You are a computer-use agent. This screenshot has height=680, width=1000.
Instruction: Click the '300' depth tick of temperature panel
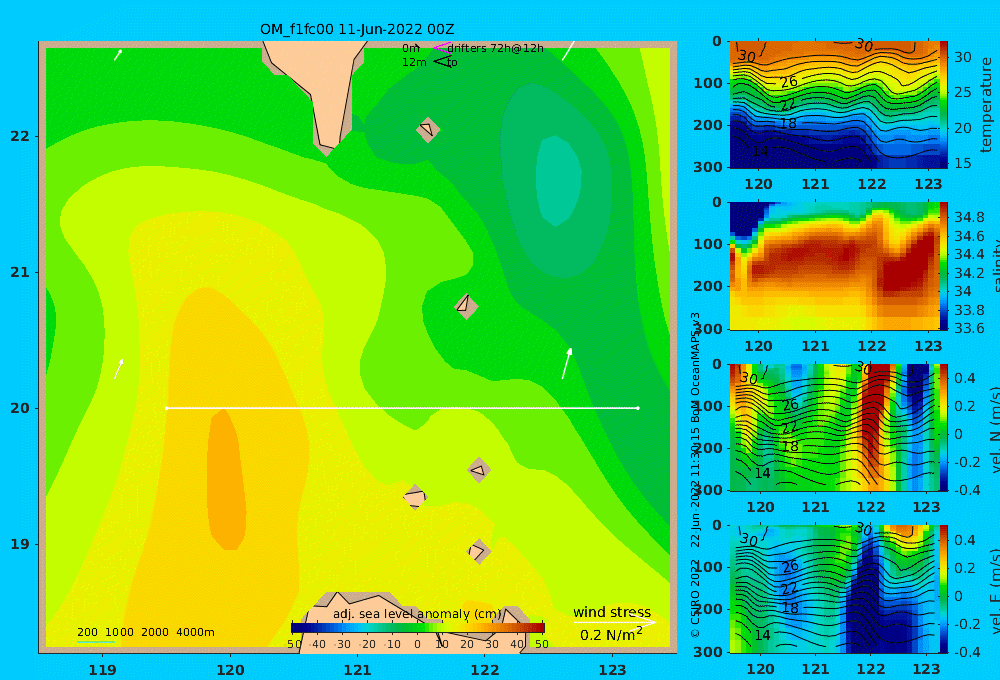point(708,167)
